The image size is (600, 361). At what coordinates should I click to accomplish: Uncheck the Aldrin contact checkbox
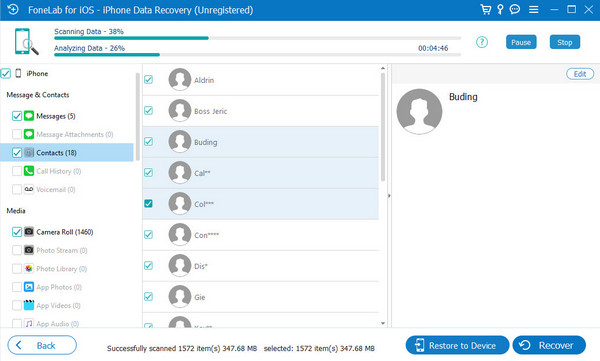(148, 80)
